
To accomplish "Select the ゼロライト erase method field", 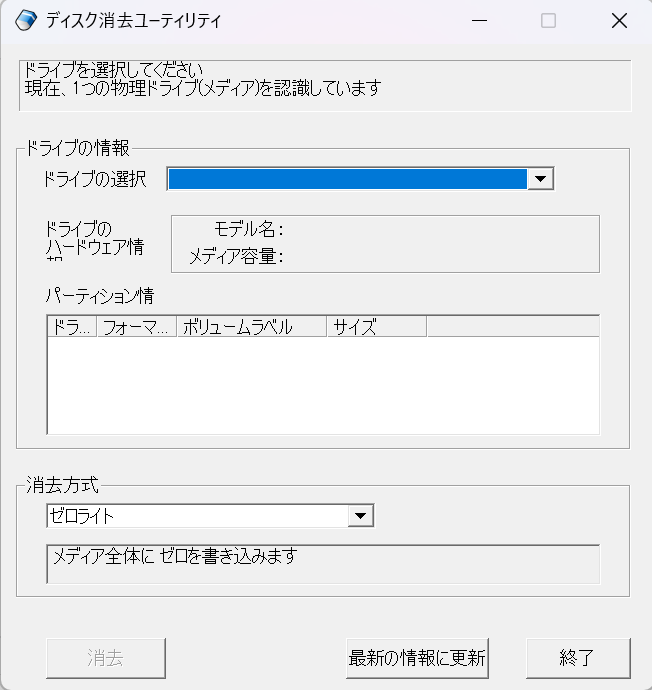I will 197,516.
